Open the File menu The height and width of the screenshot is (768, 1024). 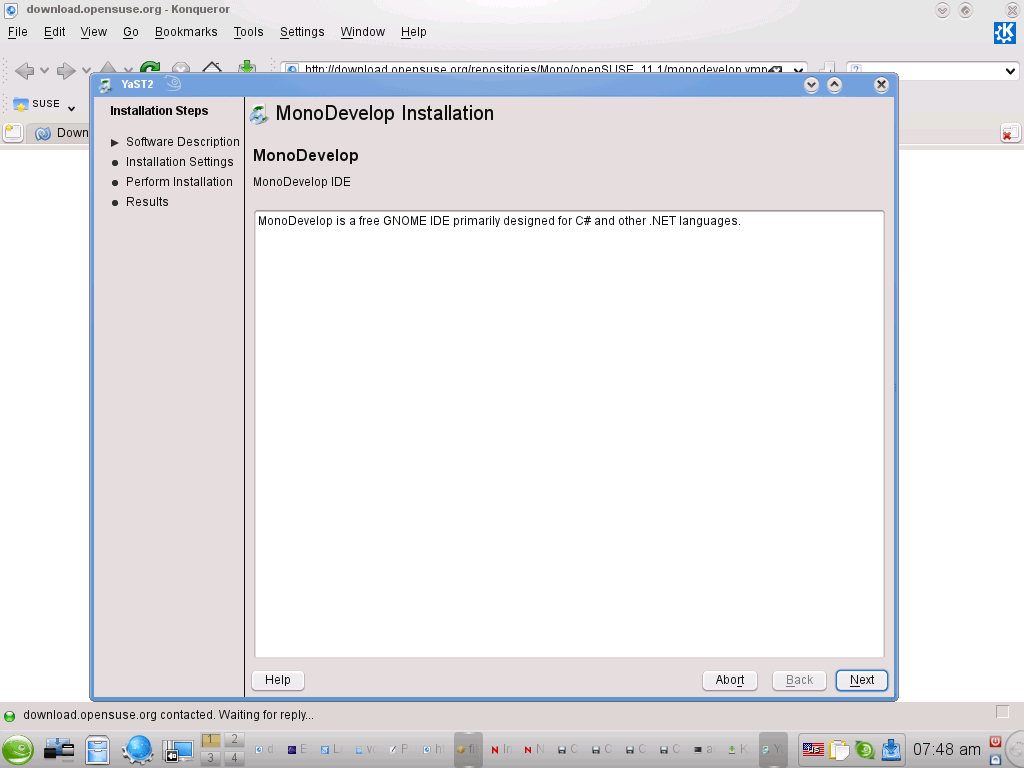pyautogui.click(x=18, y=32)
